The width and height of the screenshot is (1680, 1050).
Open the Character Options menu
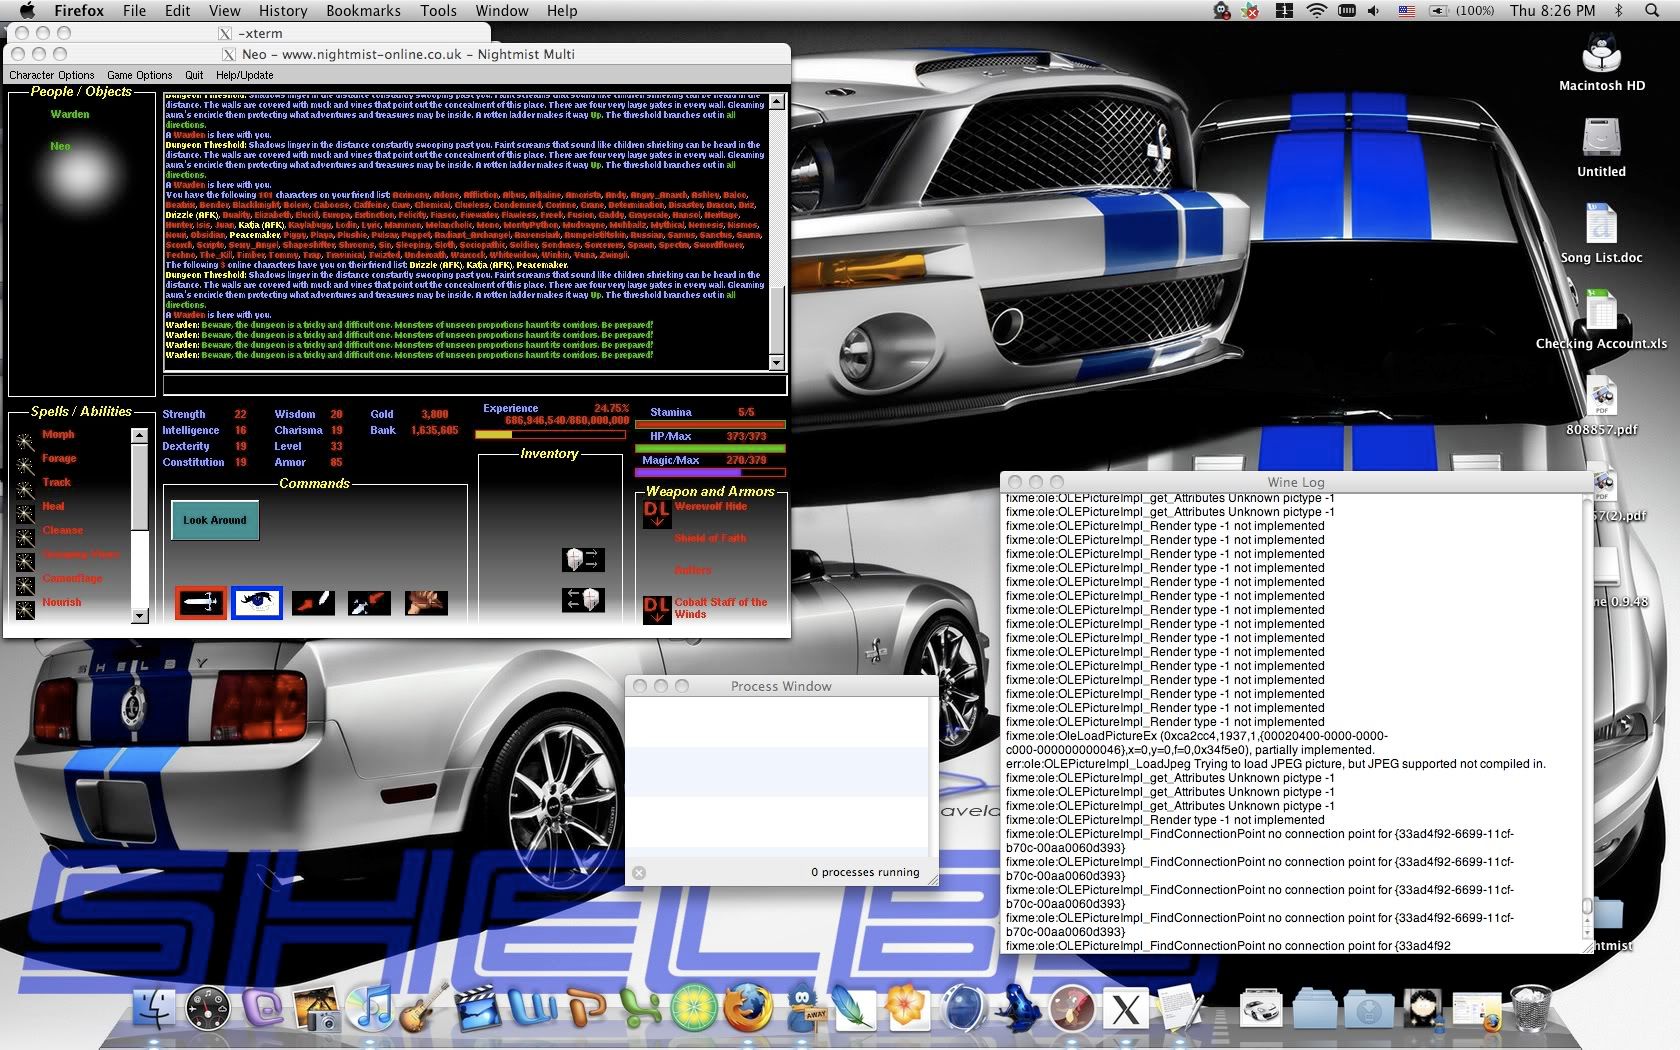coord(52,75)
